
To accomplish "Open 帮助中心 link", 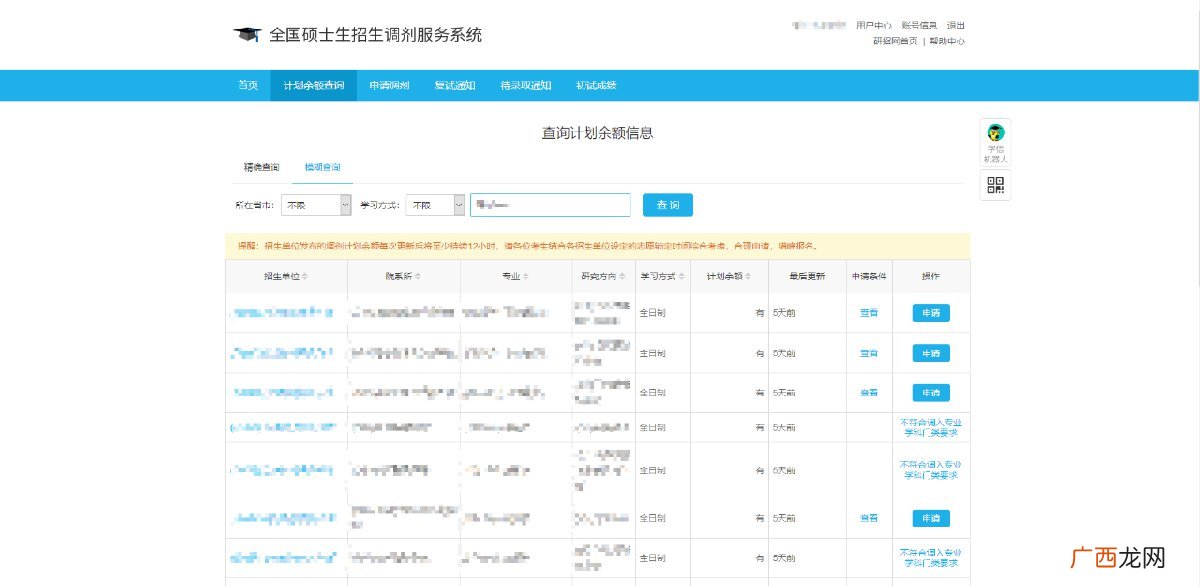I will tap(947, 41).
